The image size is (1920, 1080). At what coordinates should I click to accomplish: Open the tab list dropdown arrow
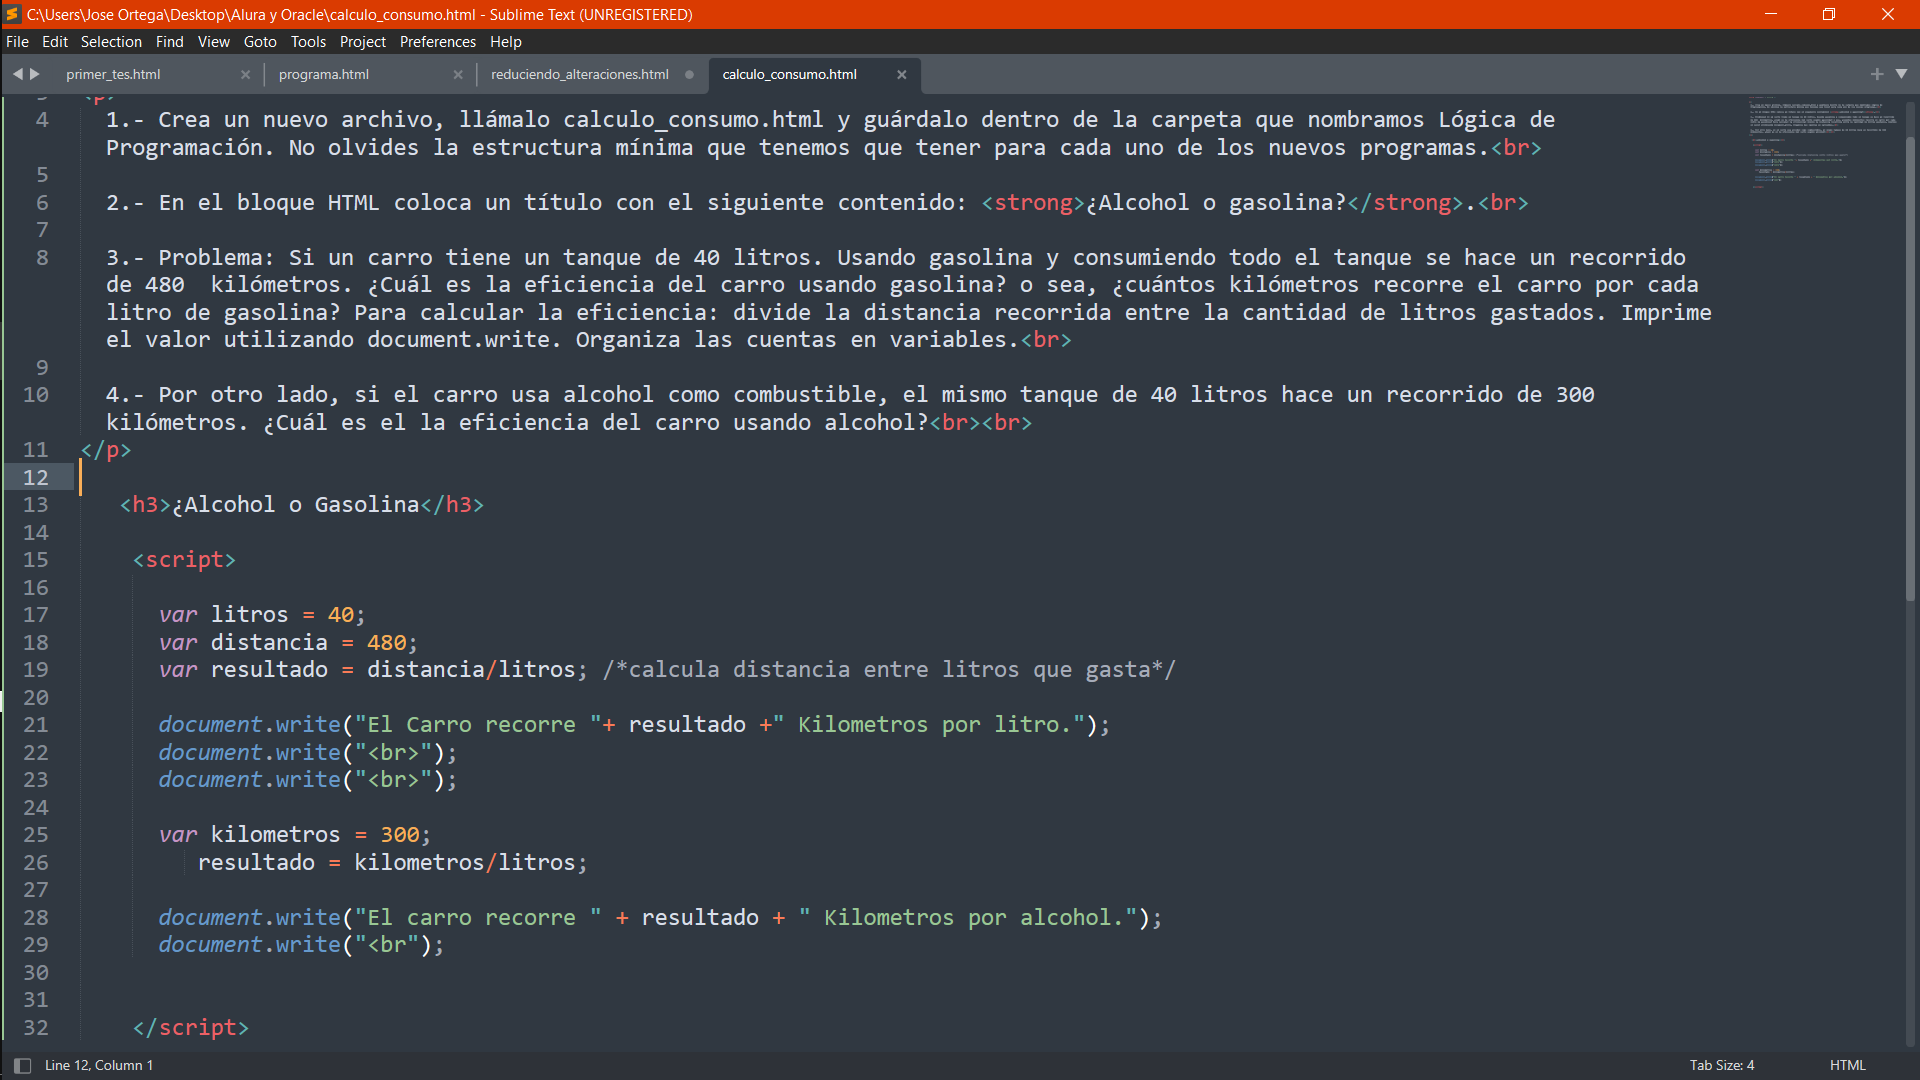click(x=1901, y=74)
